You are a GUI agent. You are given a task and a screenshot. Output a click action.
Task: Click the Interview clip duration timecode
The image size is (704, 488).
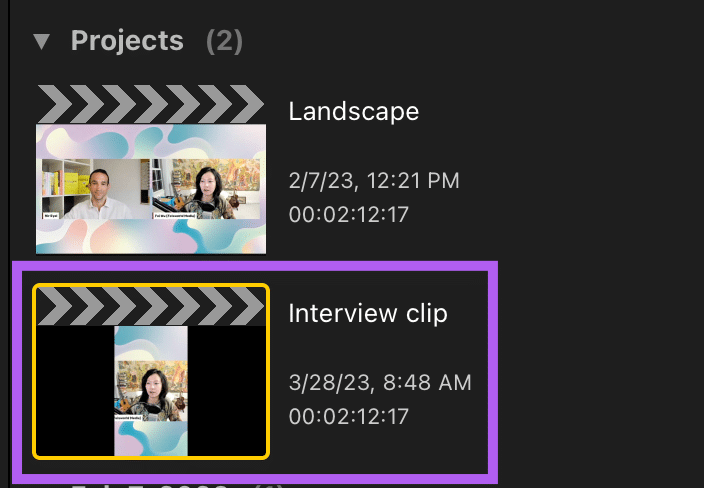(x=347, y=414)
